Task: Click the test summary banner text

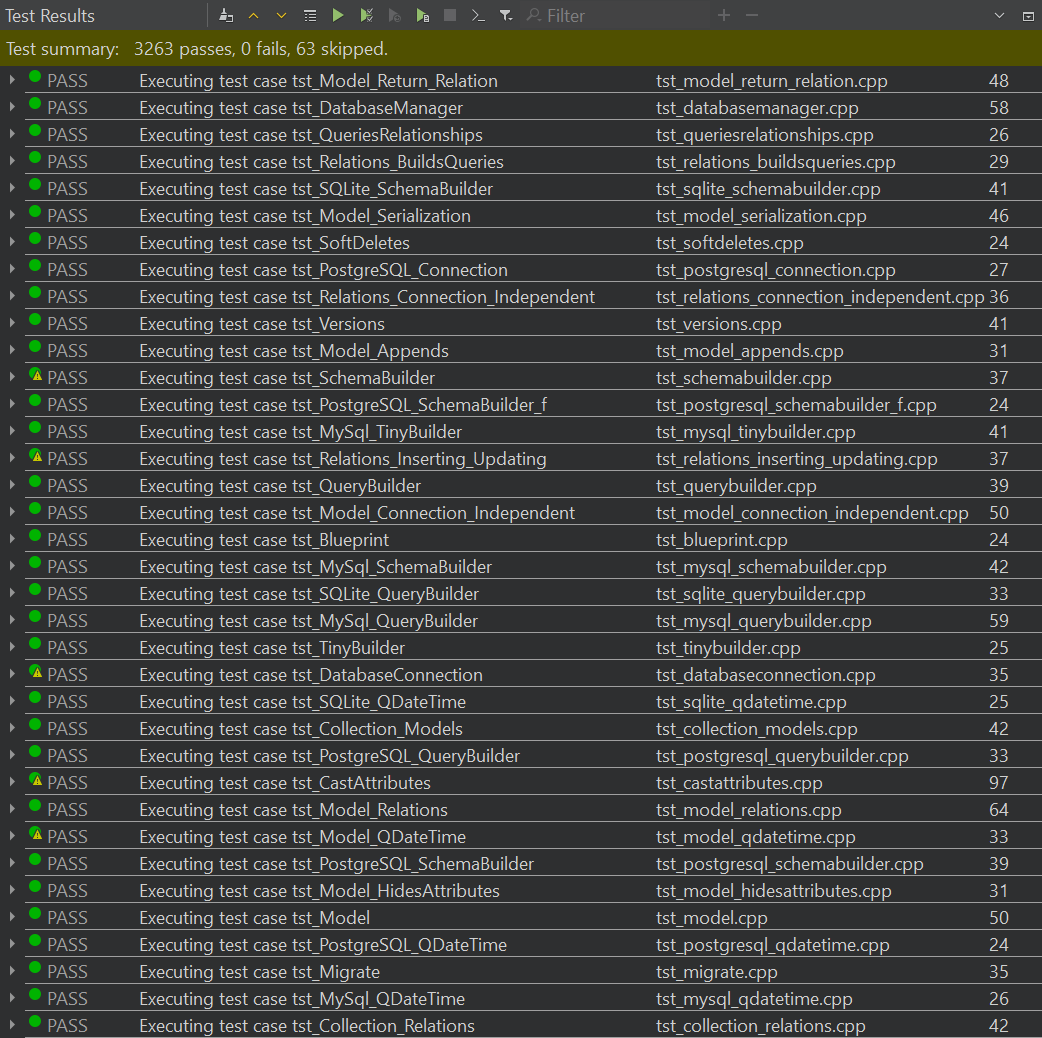Action: coord(197,49)
